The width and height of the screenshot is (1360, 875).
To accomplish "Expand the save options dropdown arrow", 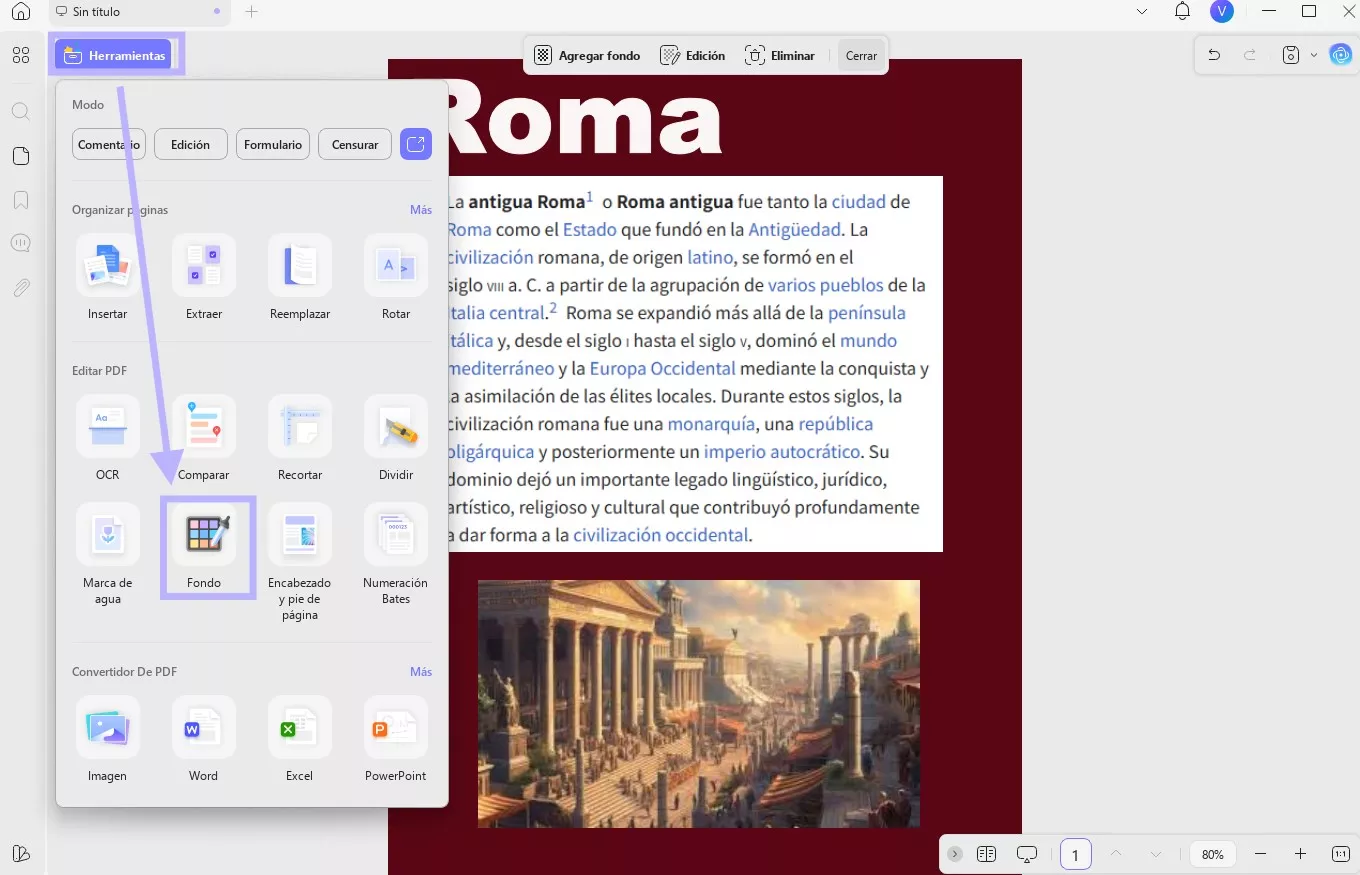I will [x=1313, y=55].
